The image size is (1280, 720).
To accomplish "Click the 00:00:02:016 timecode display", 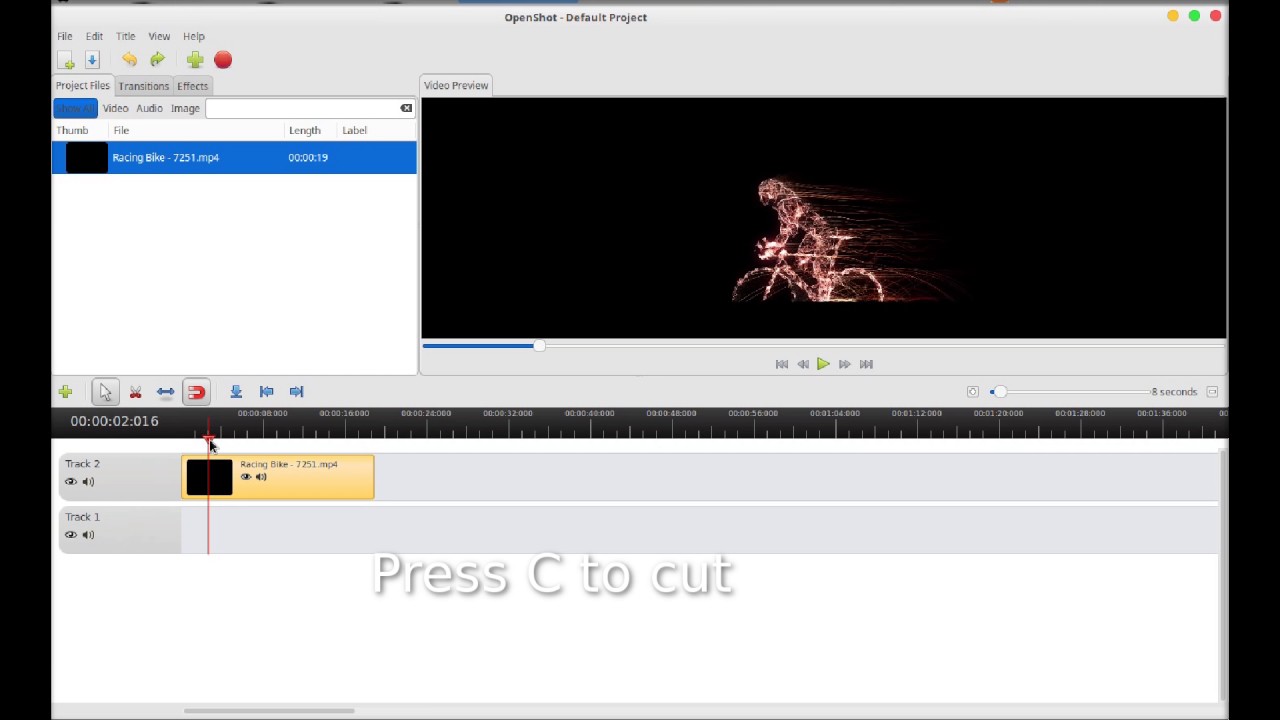I will pos(114,422).
